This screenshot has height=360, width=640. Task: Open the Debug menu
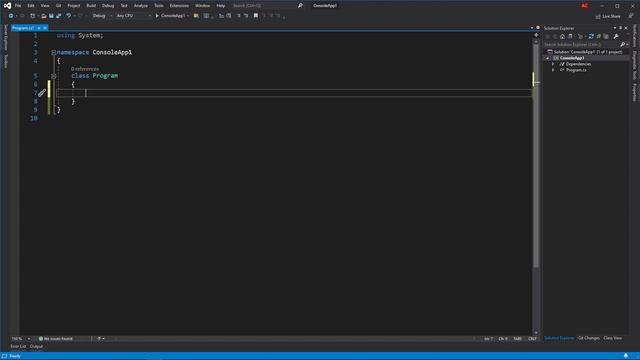(x=108, y=6)
